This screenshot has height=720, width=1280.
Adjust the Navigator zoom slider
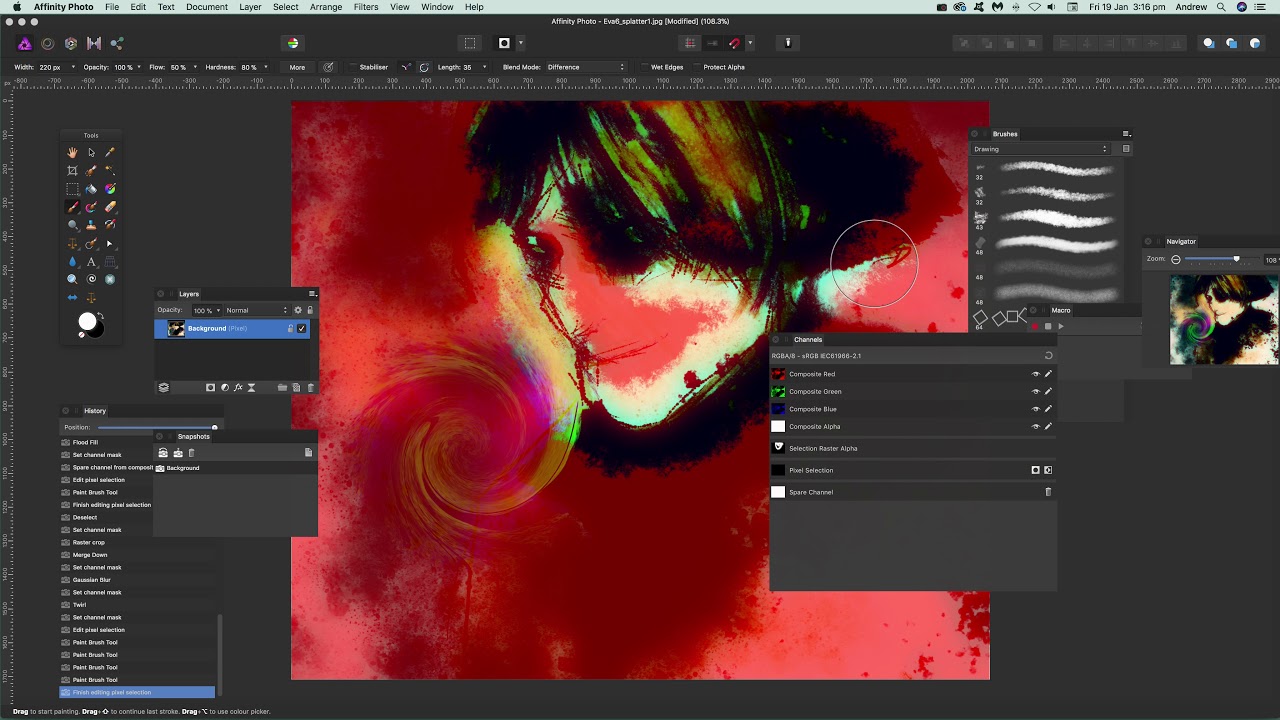(x=1236, y=260)
